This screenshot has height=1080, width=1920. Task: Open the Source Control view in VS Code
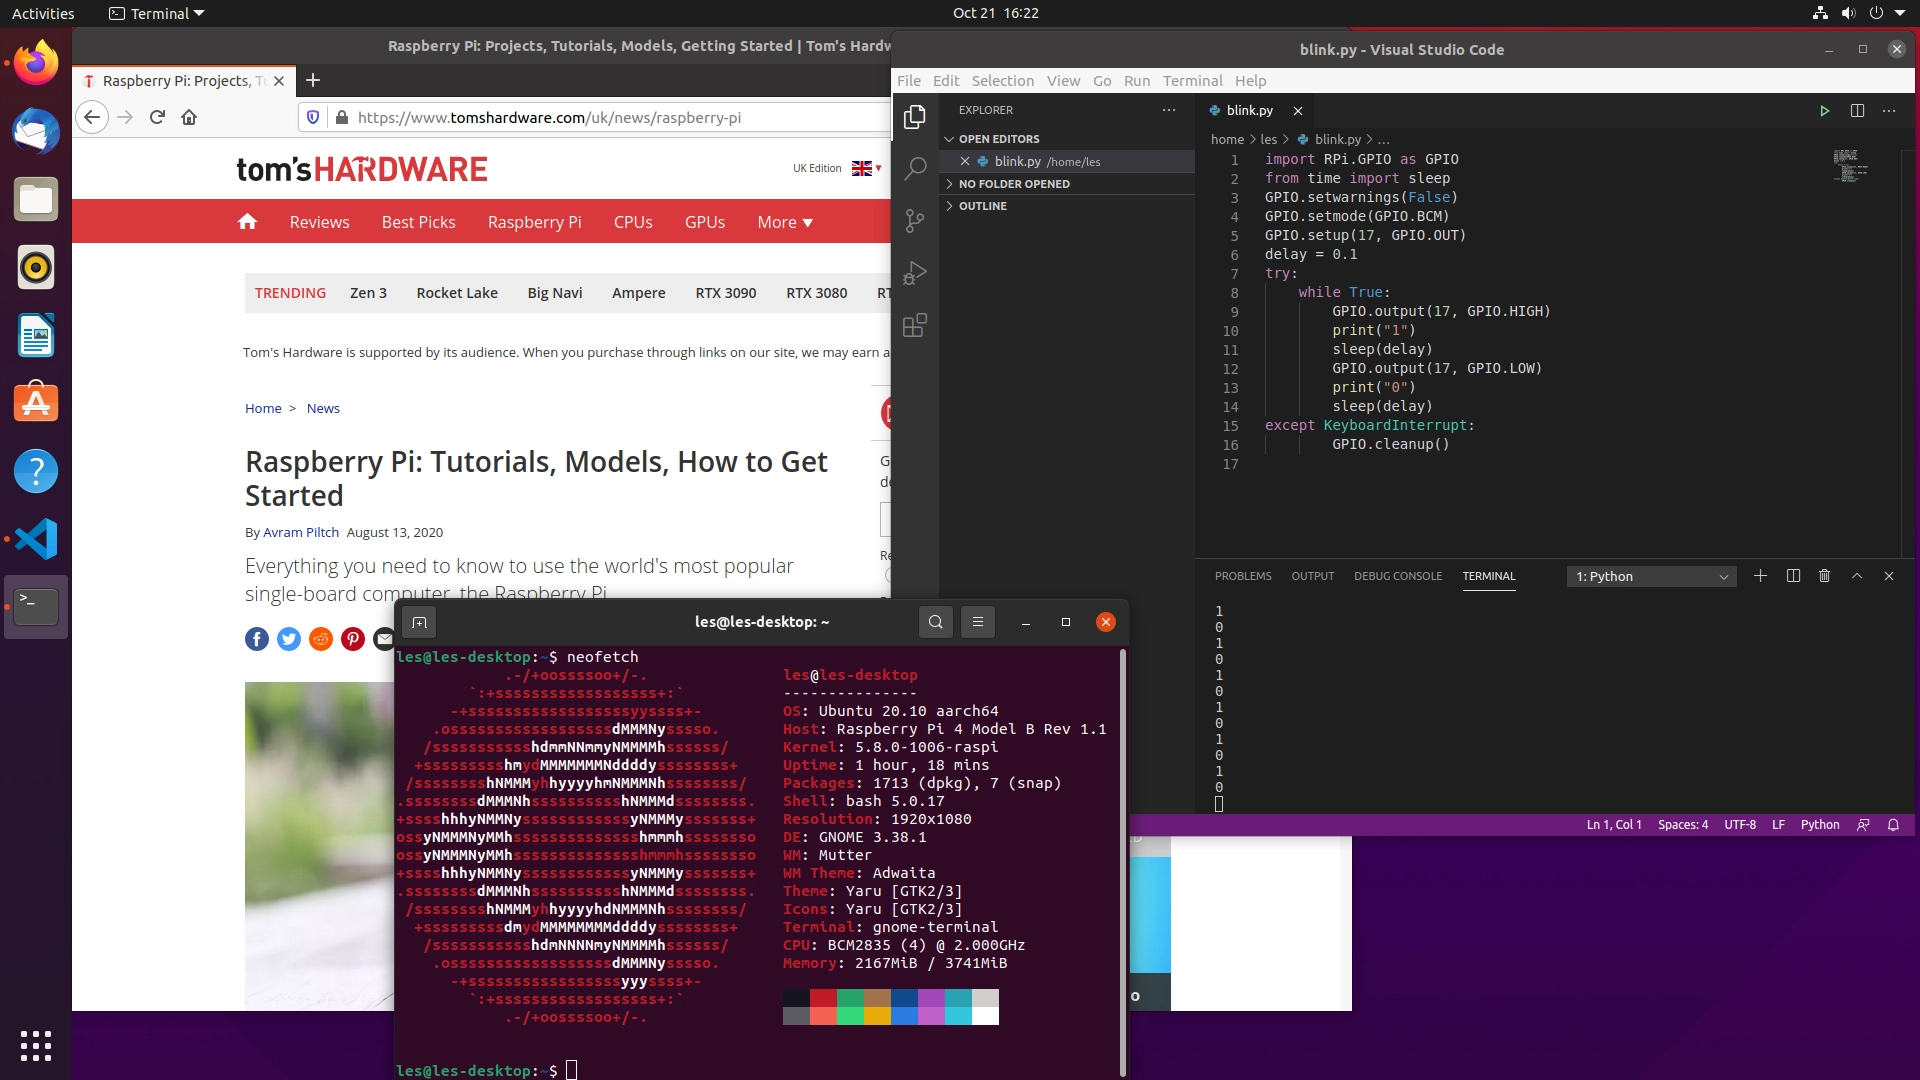pos(914,221)
